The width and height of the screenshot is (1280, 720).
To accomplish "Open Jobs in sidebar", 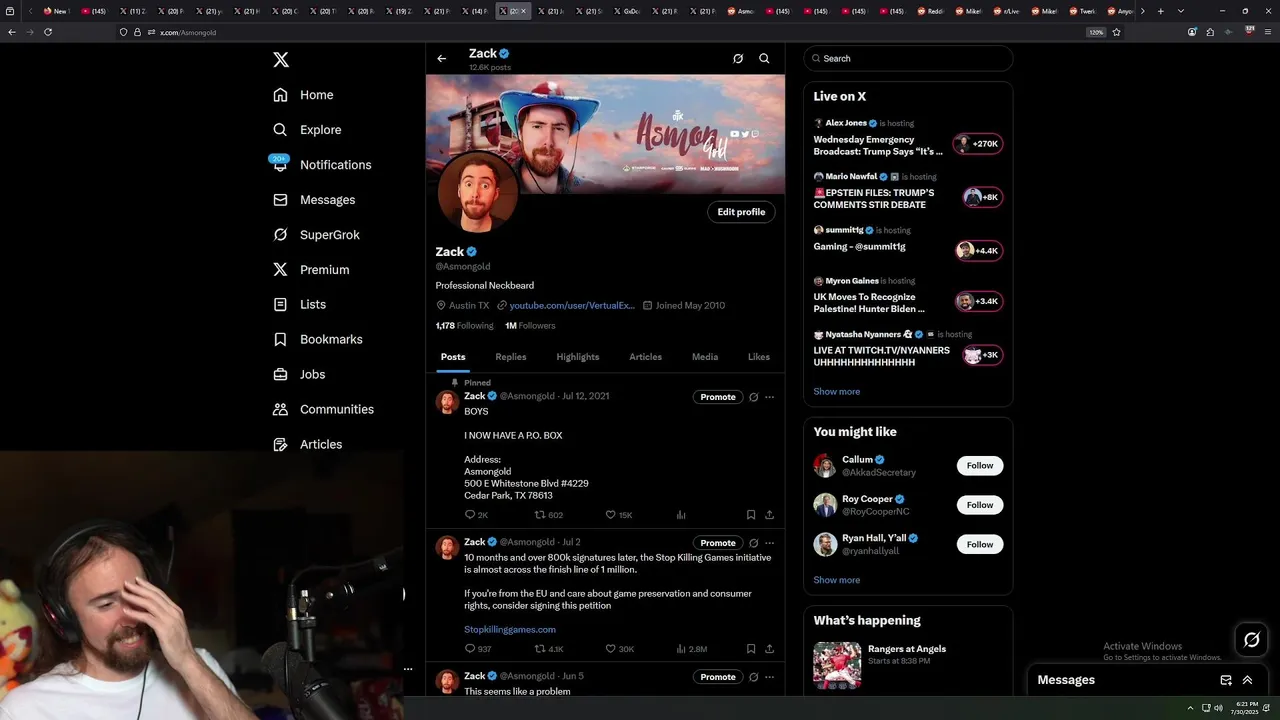I will (x=299, y=375).
